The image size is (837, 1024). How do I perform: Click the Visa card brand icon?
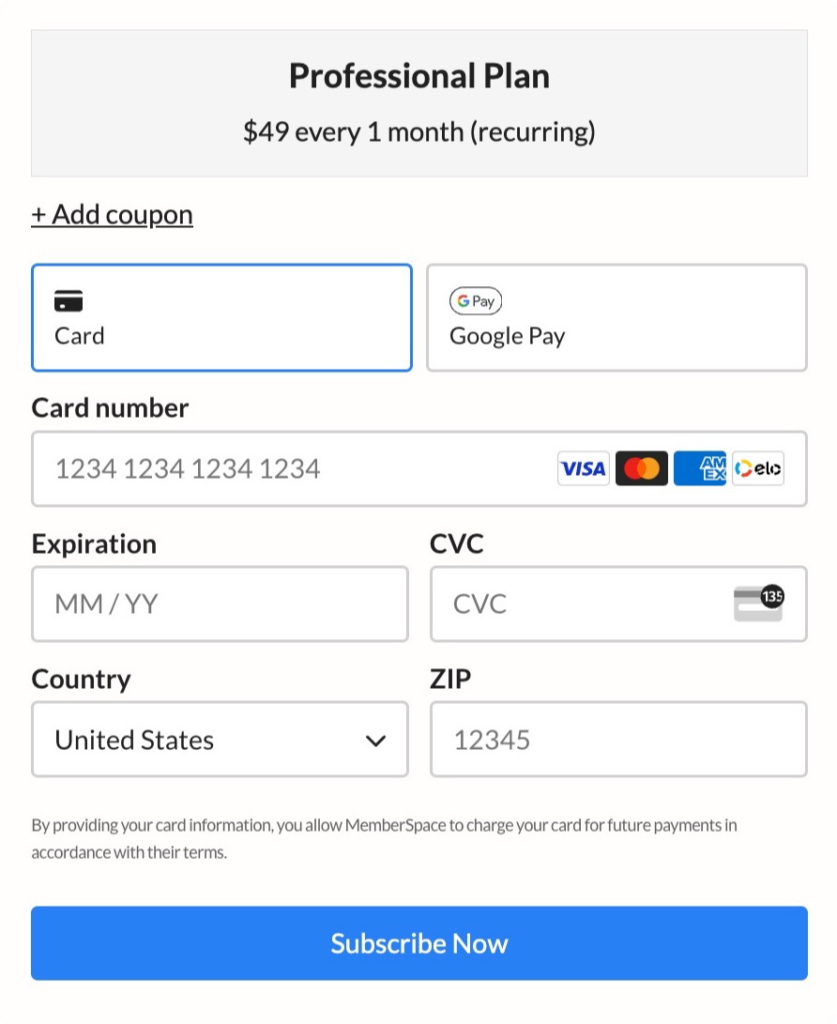click(583, 468)
